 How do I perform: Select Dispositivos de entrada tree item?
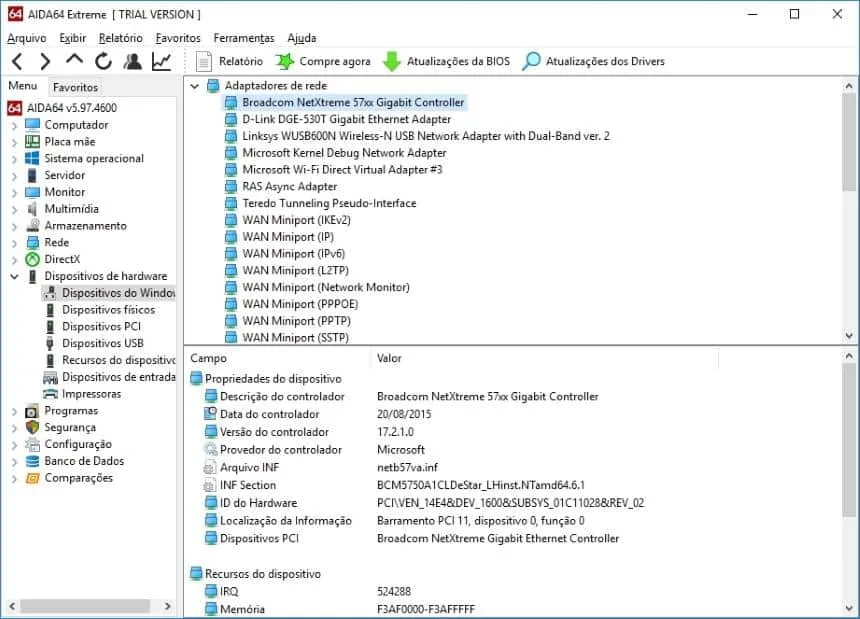coord(110,377)
